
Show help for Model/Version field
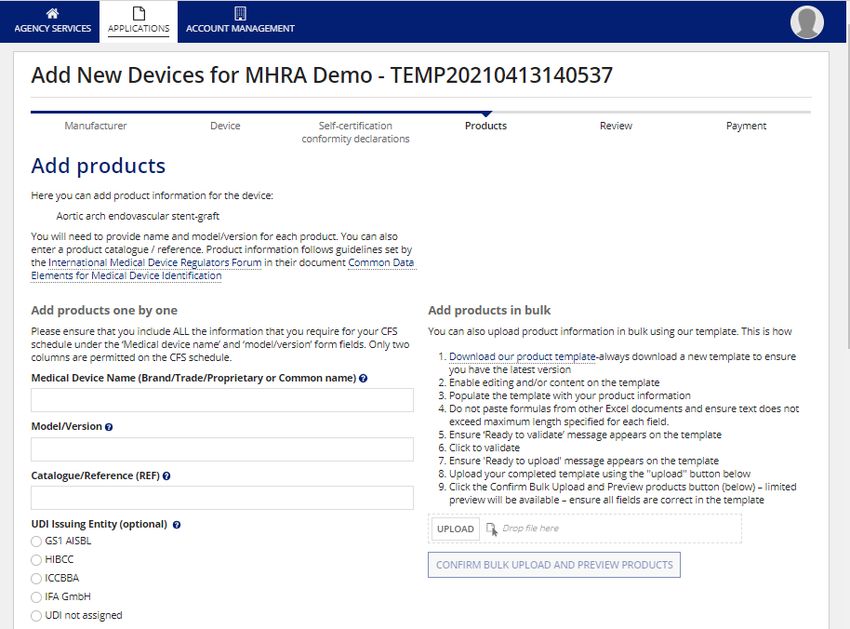109,427
